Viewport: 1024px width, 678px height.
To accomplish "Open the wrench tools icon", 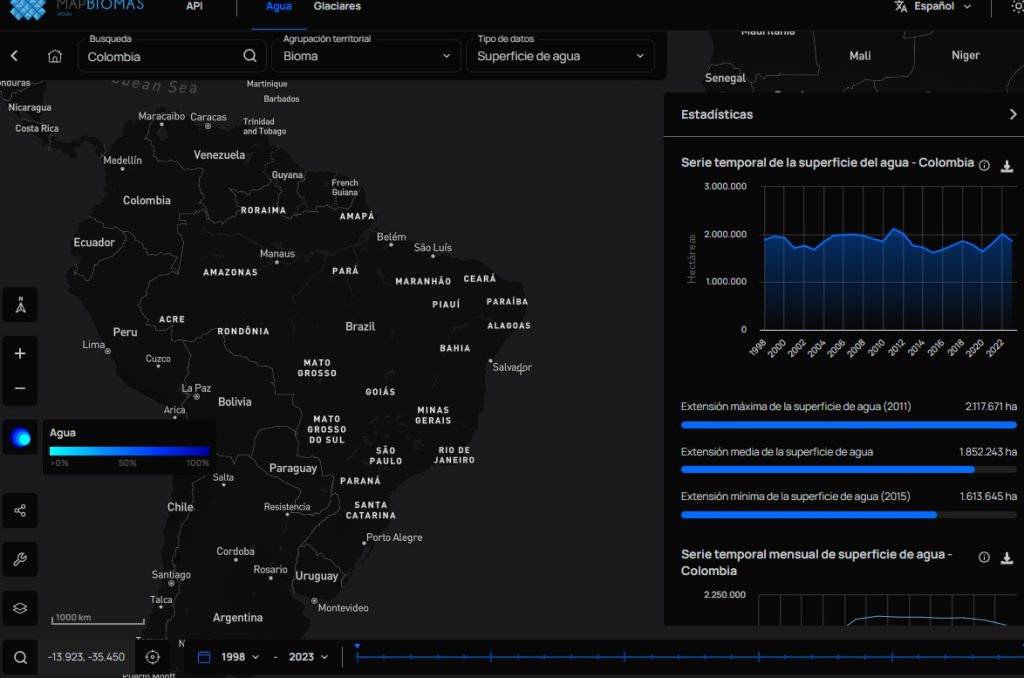I will (20, 559).
